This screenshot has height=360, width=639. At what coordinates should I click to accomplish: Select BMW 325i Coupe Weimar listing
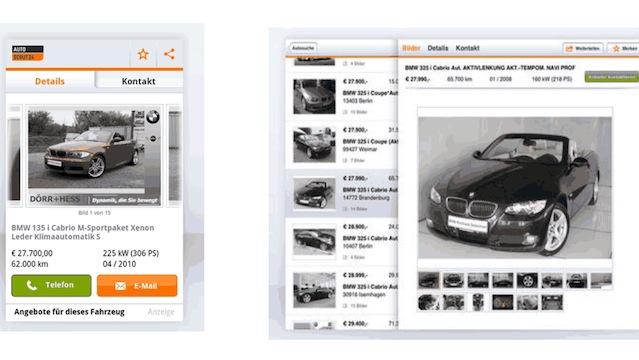point(342,145)
